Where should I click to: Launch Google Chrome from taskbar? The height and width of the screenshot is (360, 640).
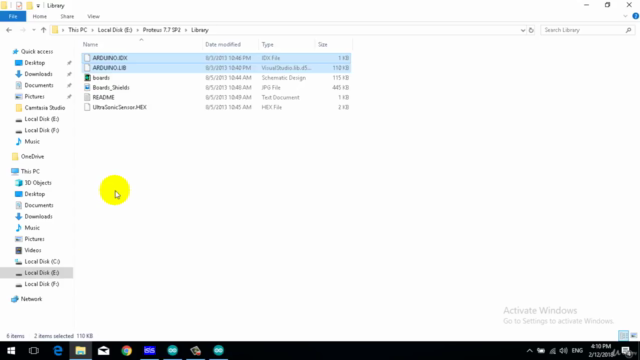pyautogui.click(x=127, y=351)
